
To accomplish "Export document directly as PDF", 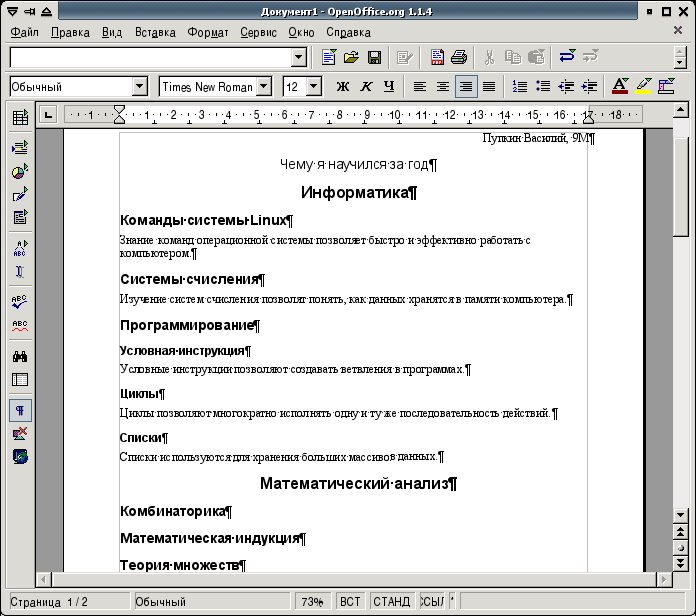I will click(x=437, y=57).
